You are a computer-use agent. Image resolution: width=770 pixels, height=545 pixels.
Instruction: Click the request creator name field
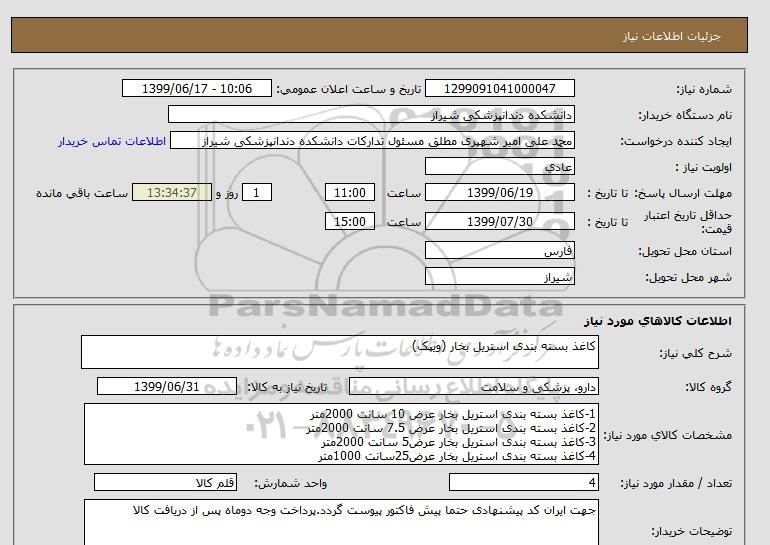point(372,140)
